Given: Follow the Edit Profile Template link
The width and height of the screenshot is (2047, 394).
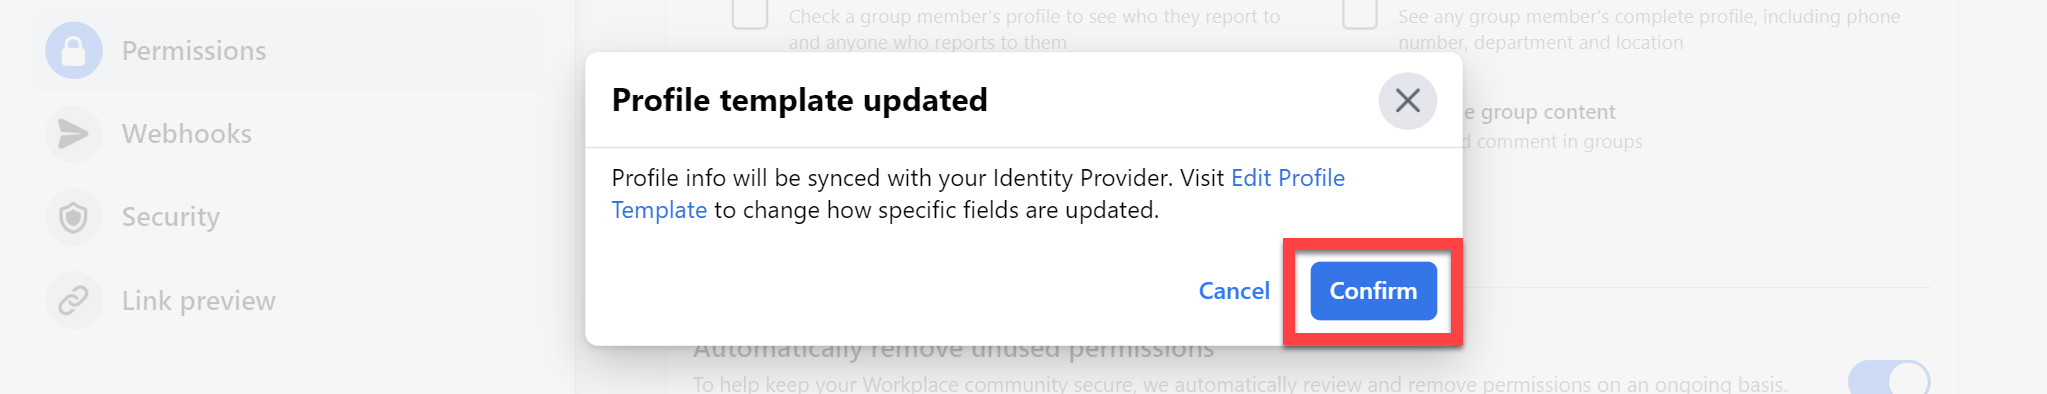Looking at the screenshot, I should (978, 194).
